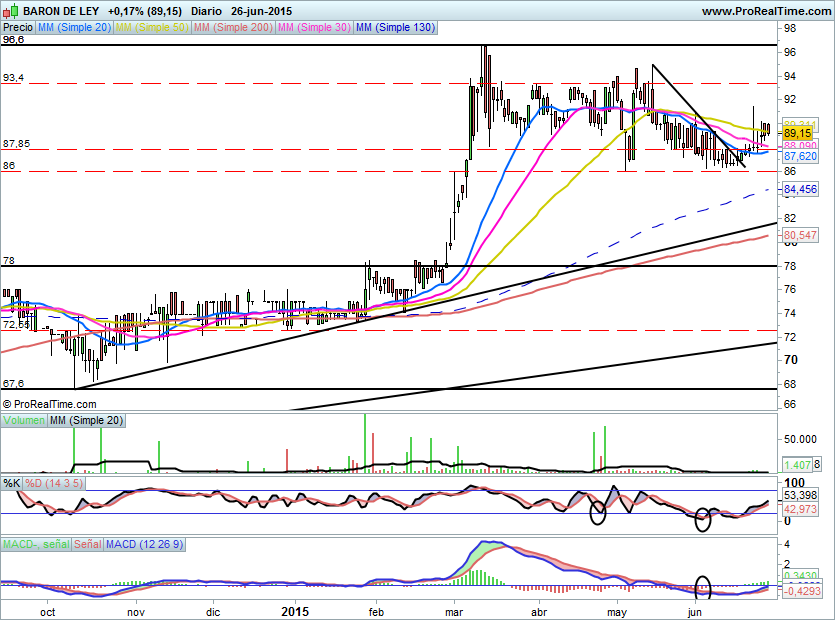Click the yellow 89,15 current price tag

point(798,133)
